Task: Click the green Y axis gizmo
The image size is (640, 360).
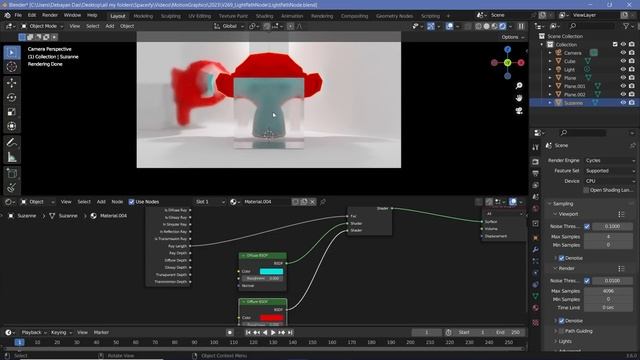Action: click(507, 63)
